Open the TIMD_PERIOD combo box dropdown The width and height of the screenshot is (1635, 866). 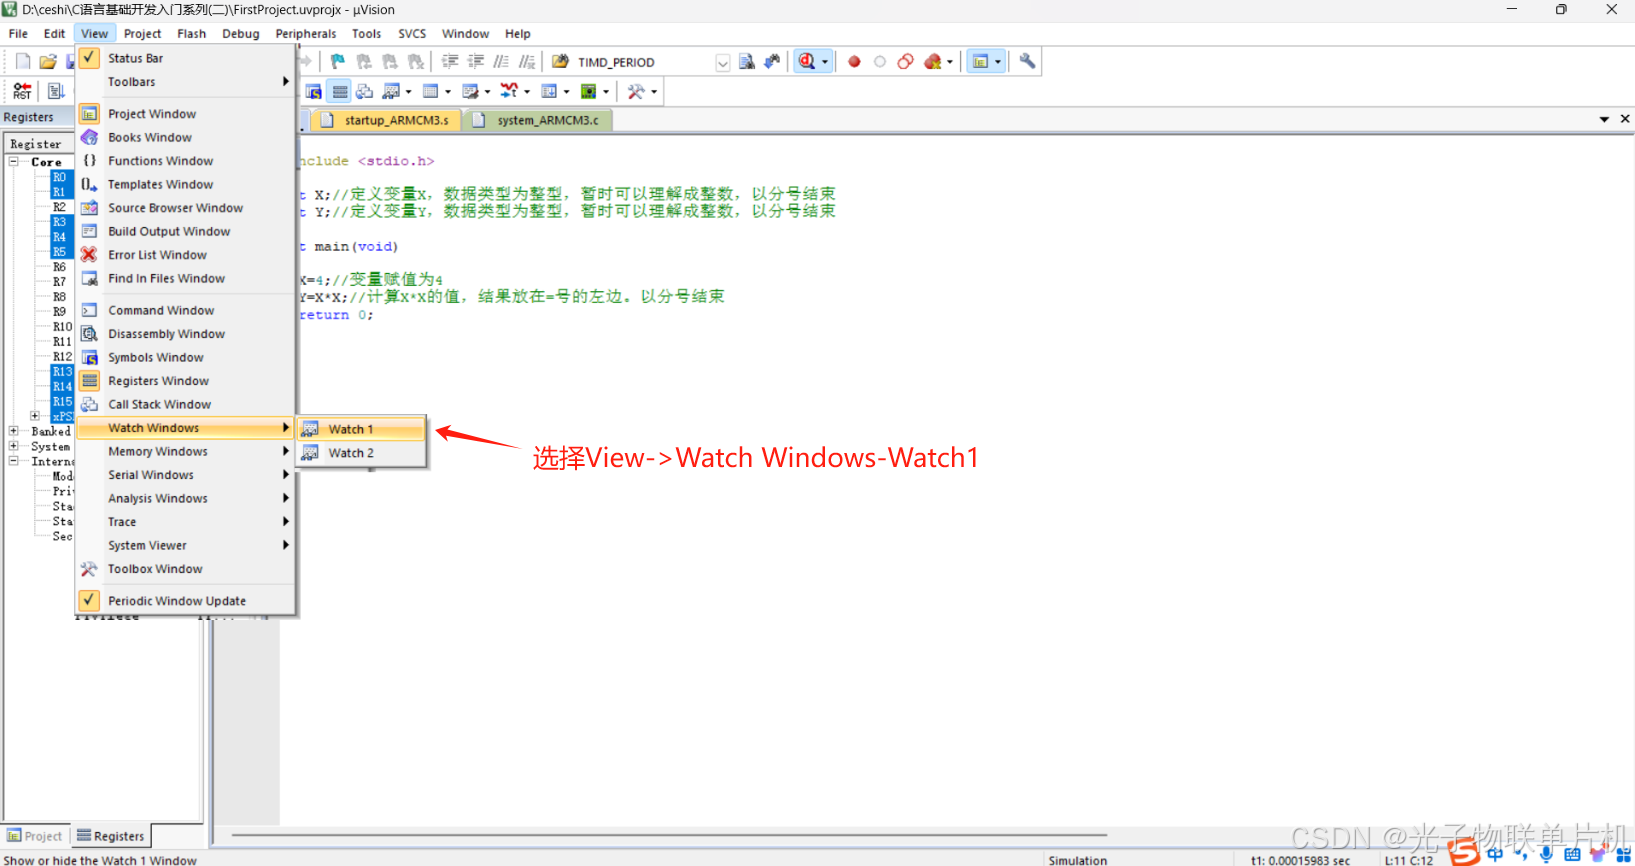[x=722, y=62]
